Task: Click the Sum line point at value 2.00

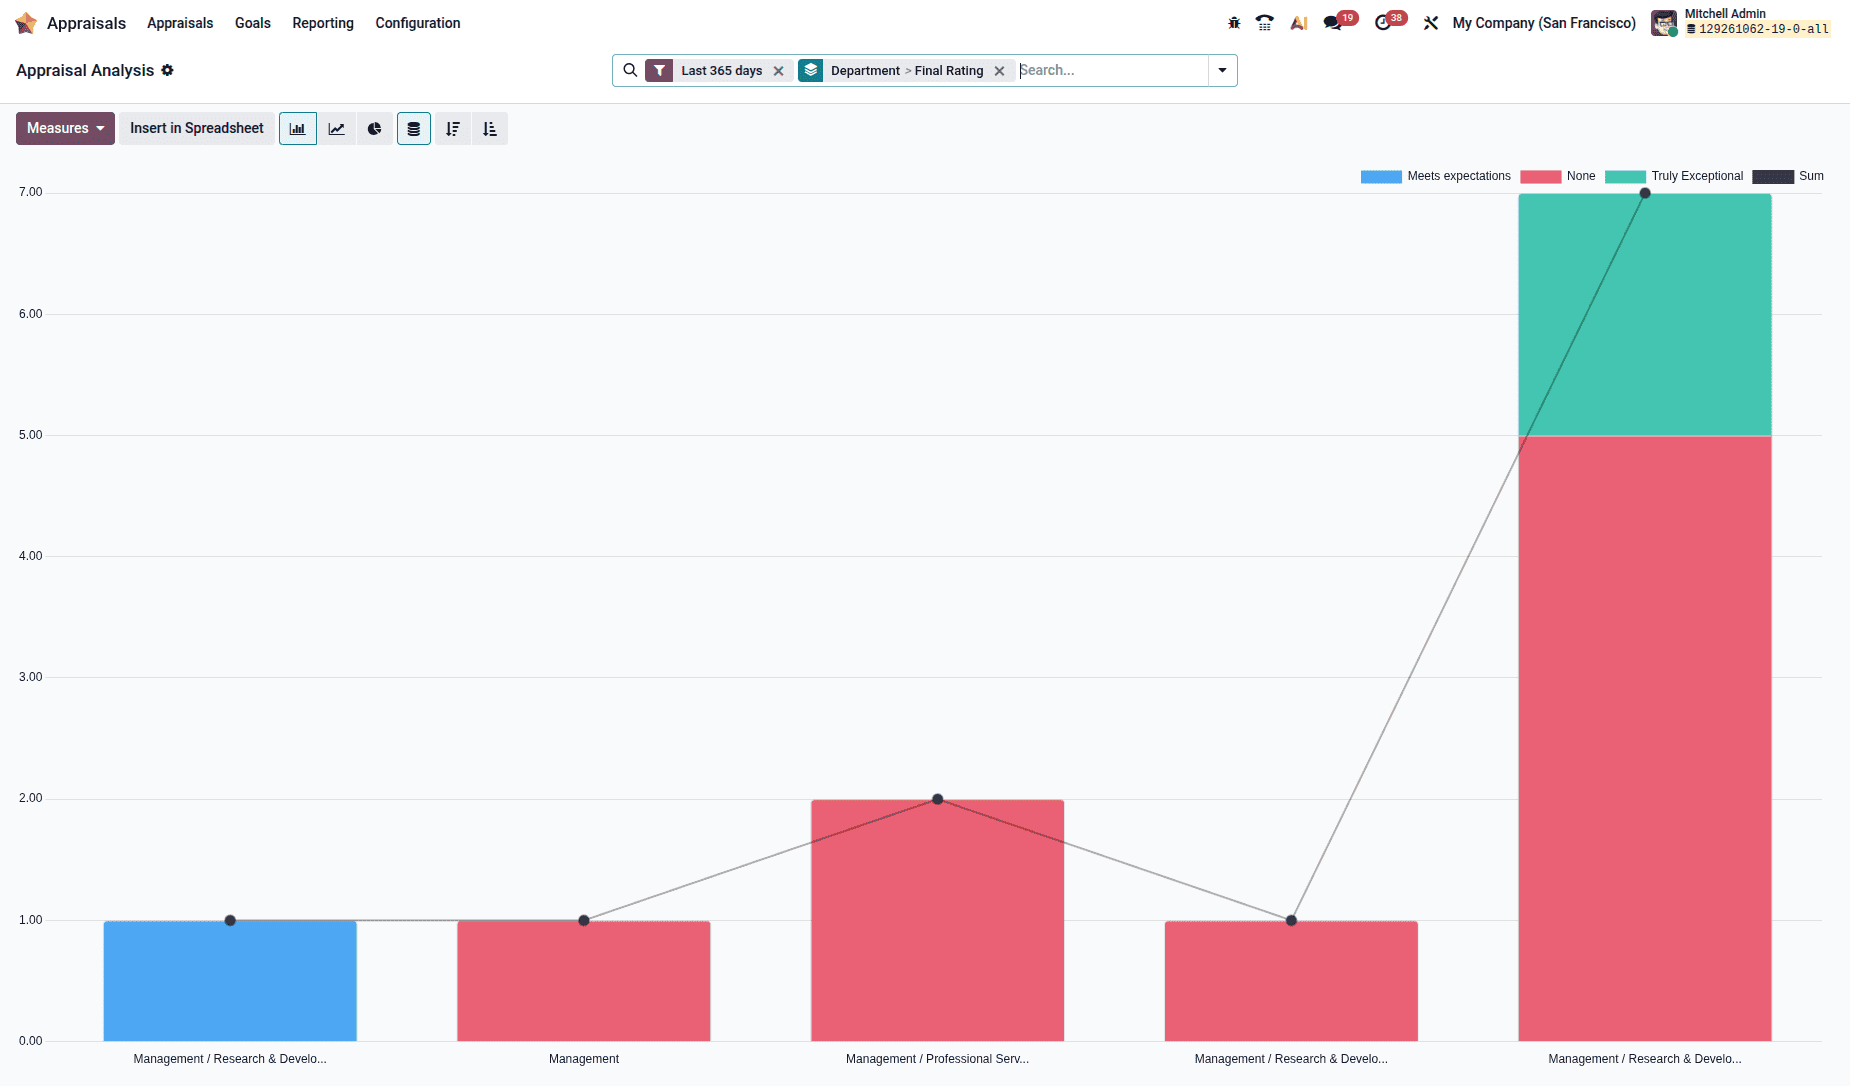Action: [937, 799]
